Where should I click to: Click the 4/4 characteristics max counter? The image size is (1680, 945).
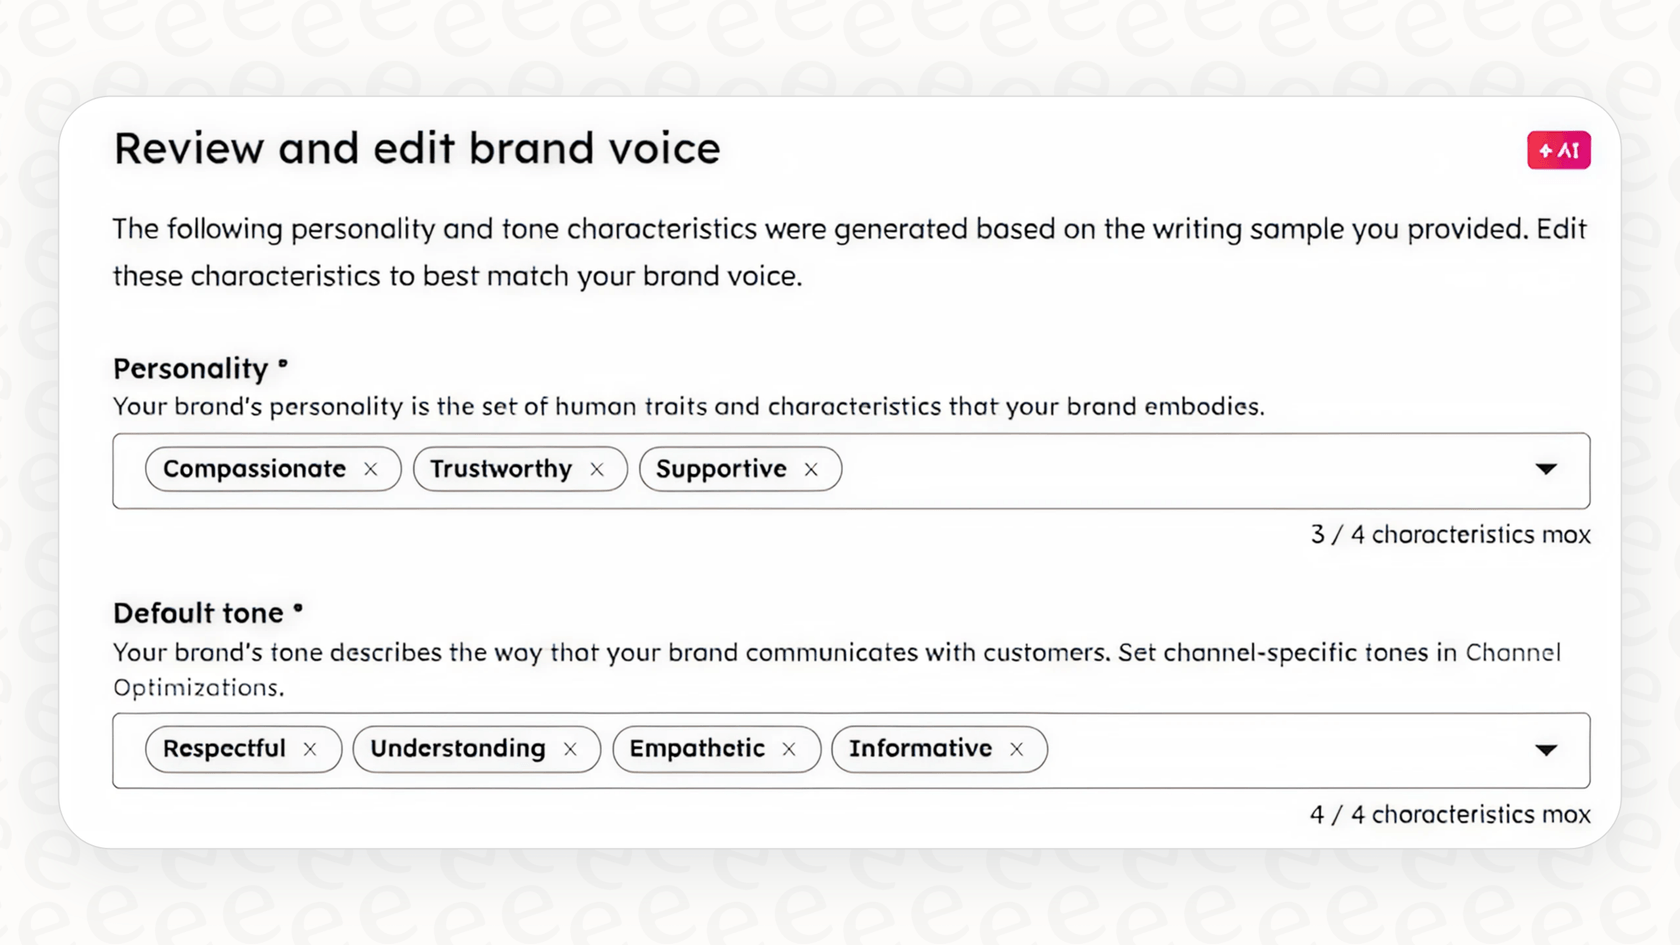1448,814
